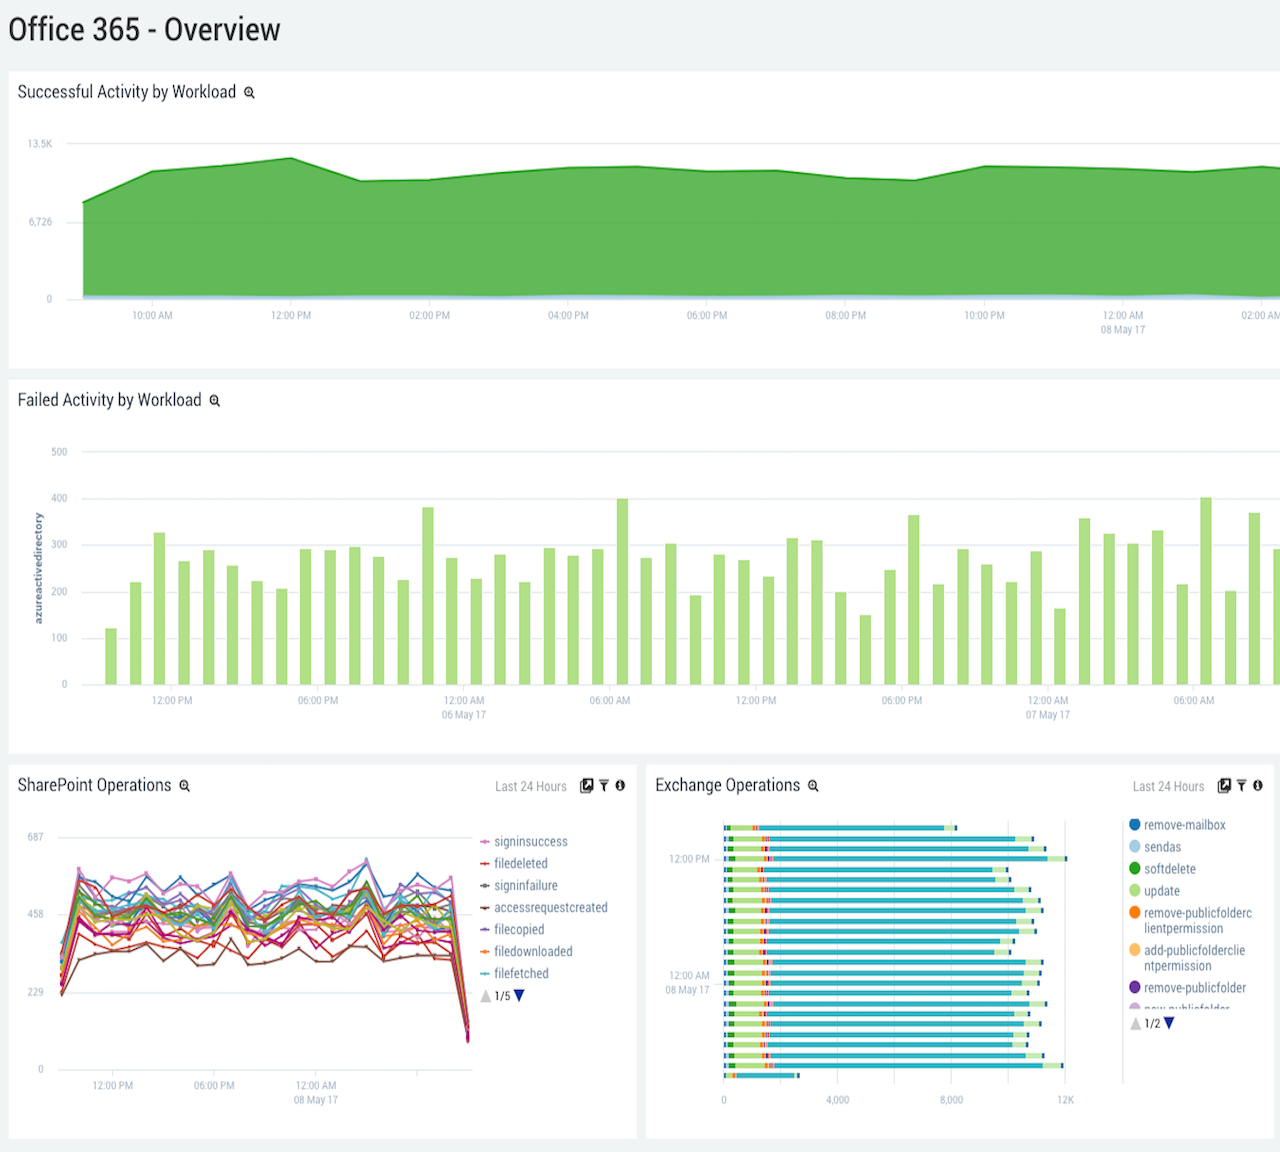
Task: Click the remove-publicfolderclientpermission orange dot
Action: (x=1135, y=913)
